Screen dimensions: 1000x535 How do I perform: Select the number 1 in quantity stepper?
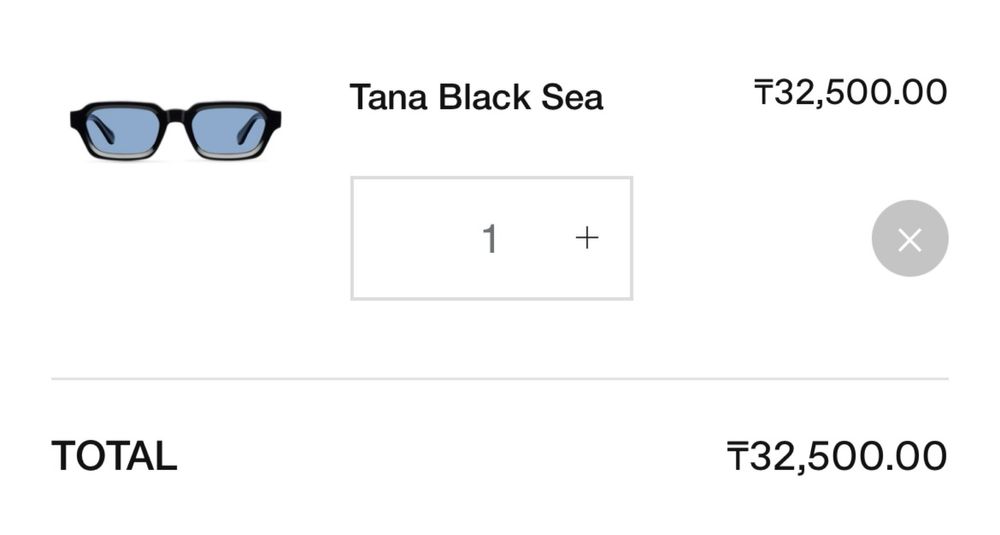(x=489, y=239)
